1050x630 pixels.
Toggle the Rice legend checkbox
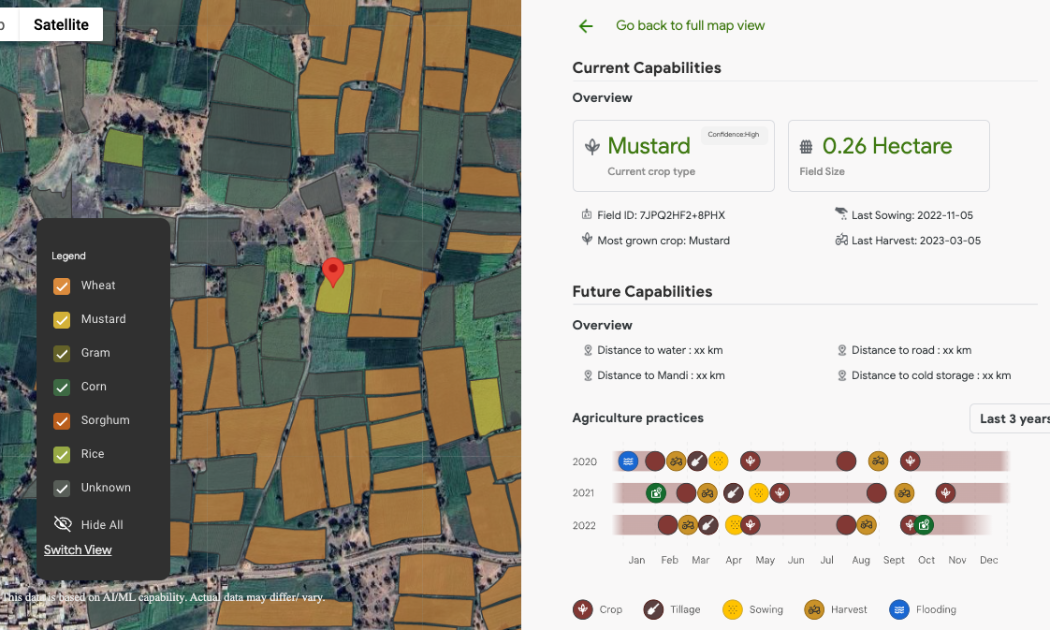tap(62, 455)
